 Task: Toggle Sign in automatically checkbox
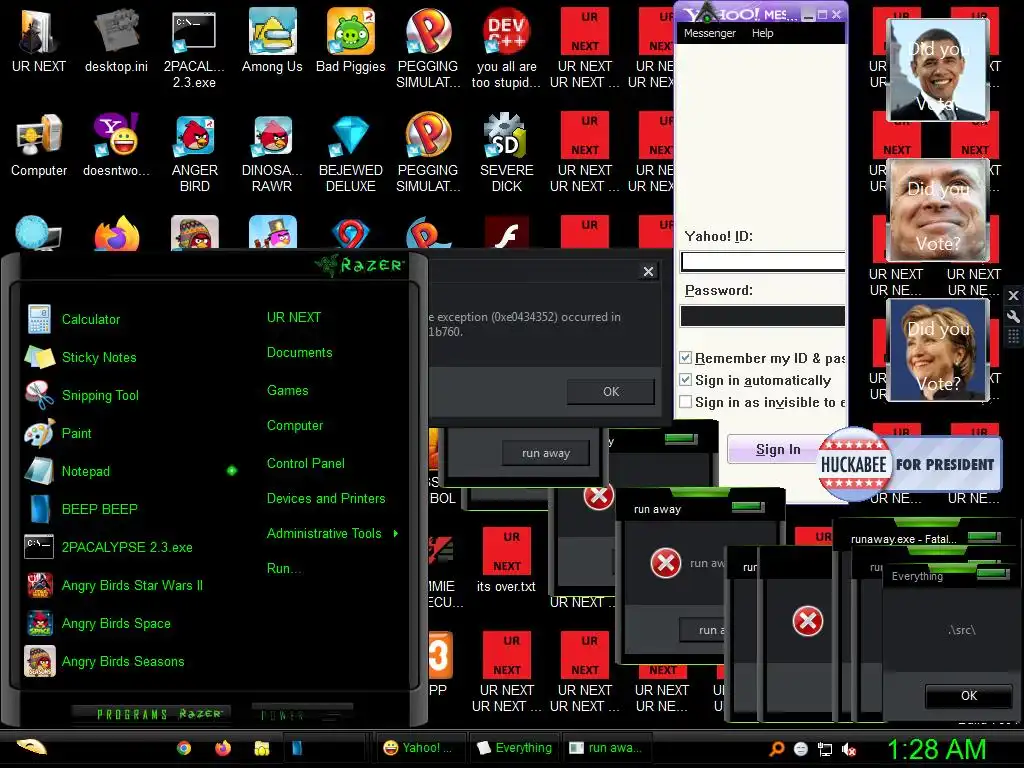click(x=685, y=379)
